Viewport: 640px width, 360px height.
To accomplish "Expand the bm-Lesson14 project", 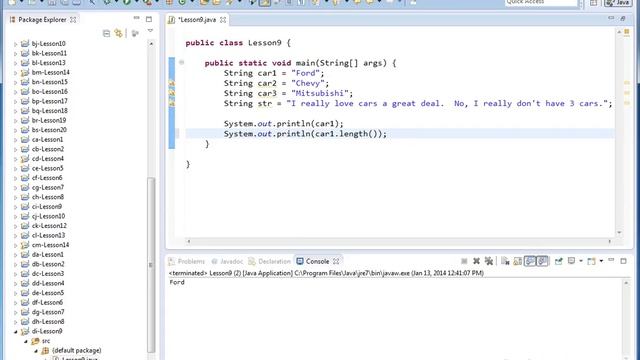I will click(16, 73).
